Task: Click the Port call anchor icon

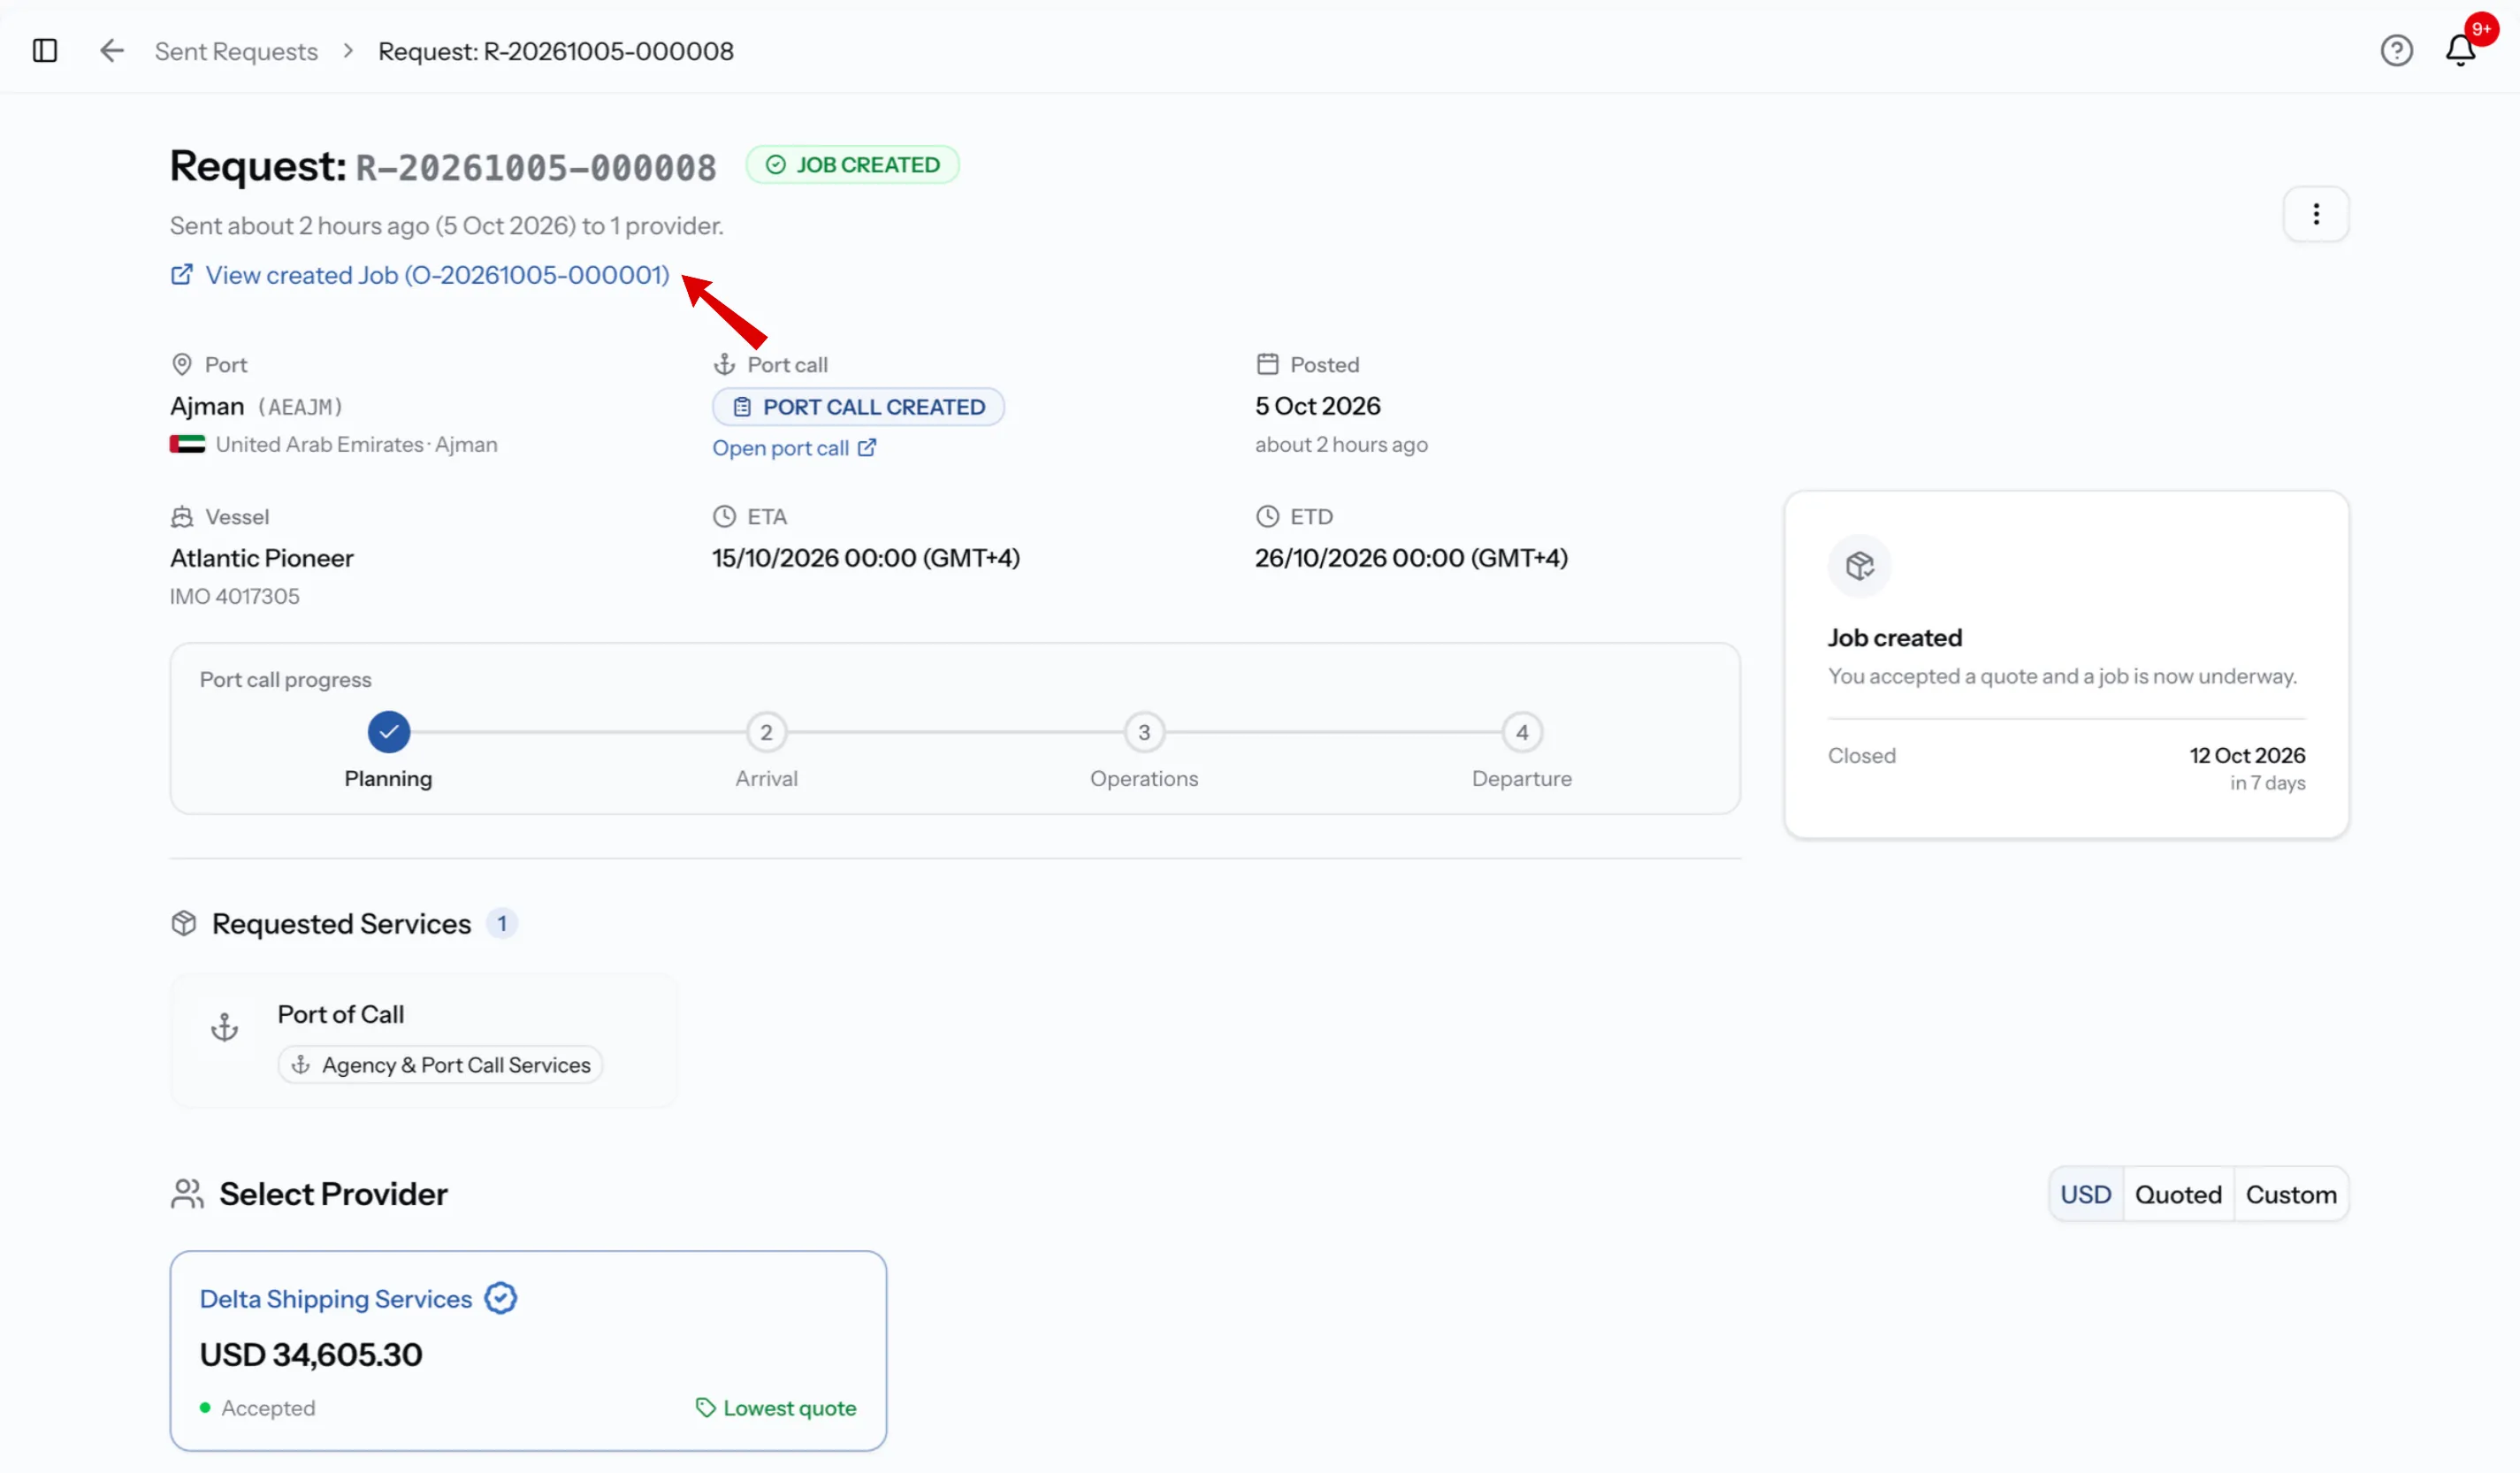Action: pyautogui.click(x=724, y=364)
